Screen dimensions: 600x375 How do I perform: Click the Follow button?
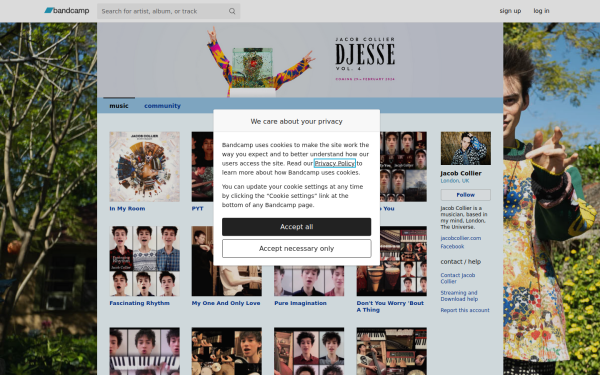click(x=466, y=195)
